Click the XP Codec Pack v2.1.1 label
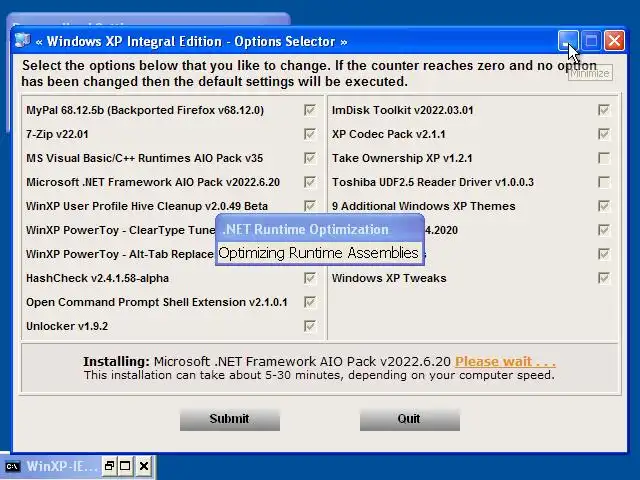Viewport: 640px width, 480px height. click(389, 134)
